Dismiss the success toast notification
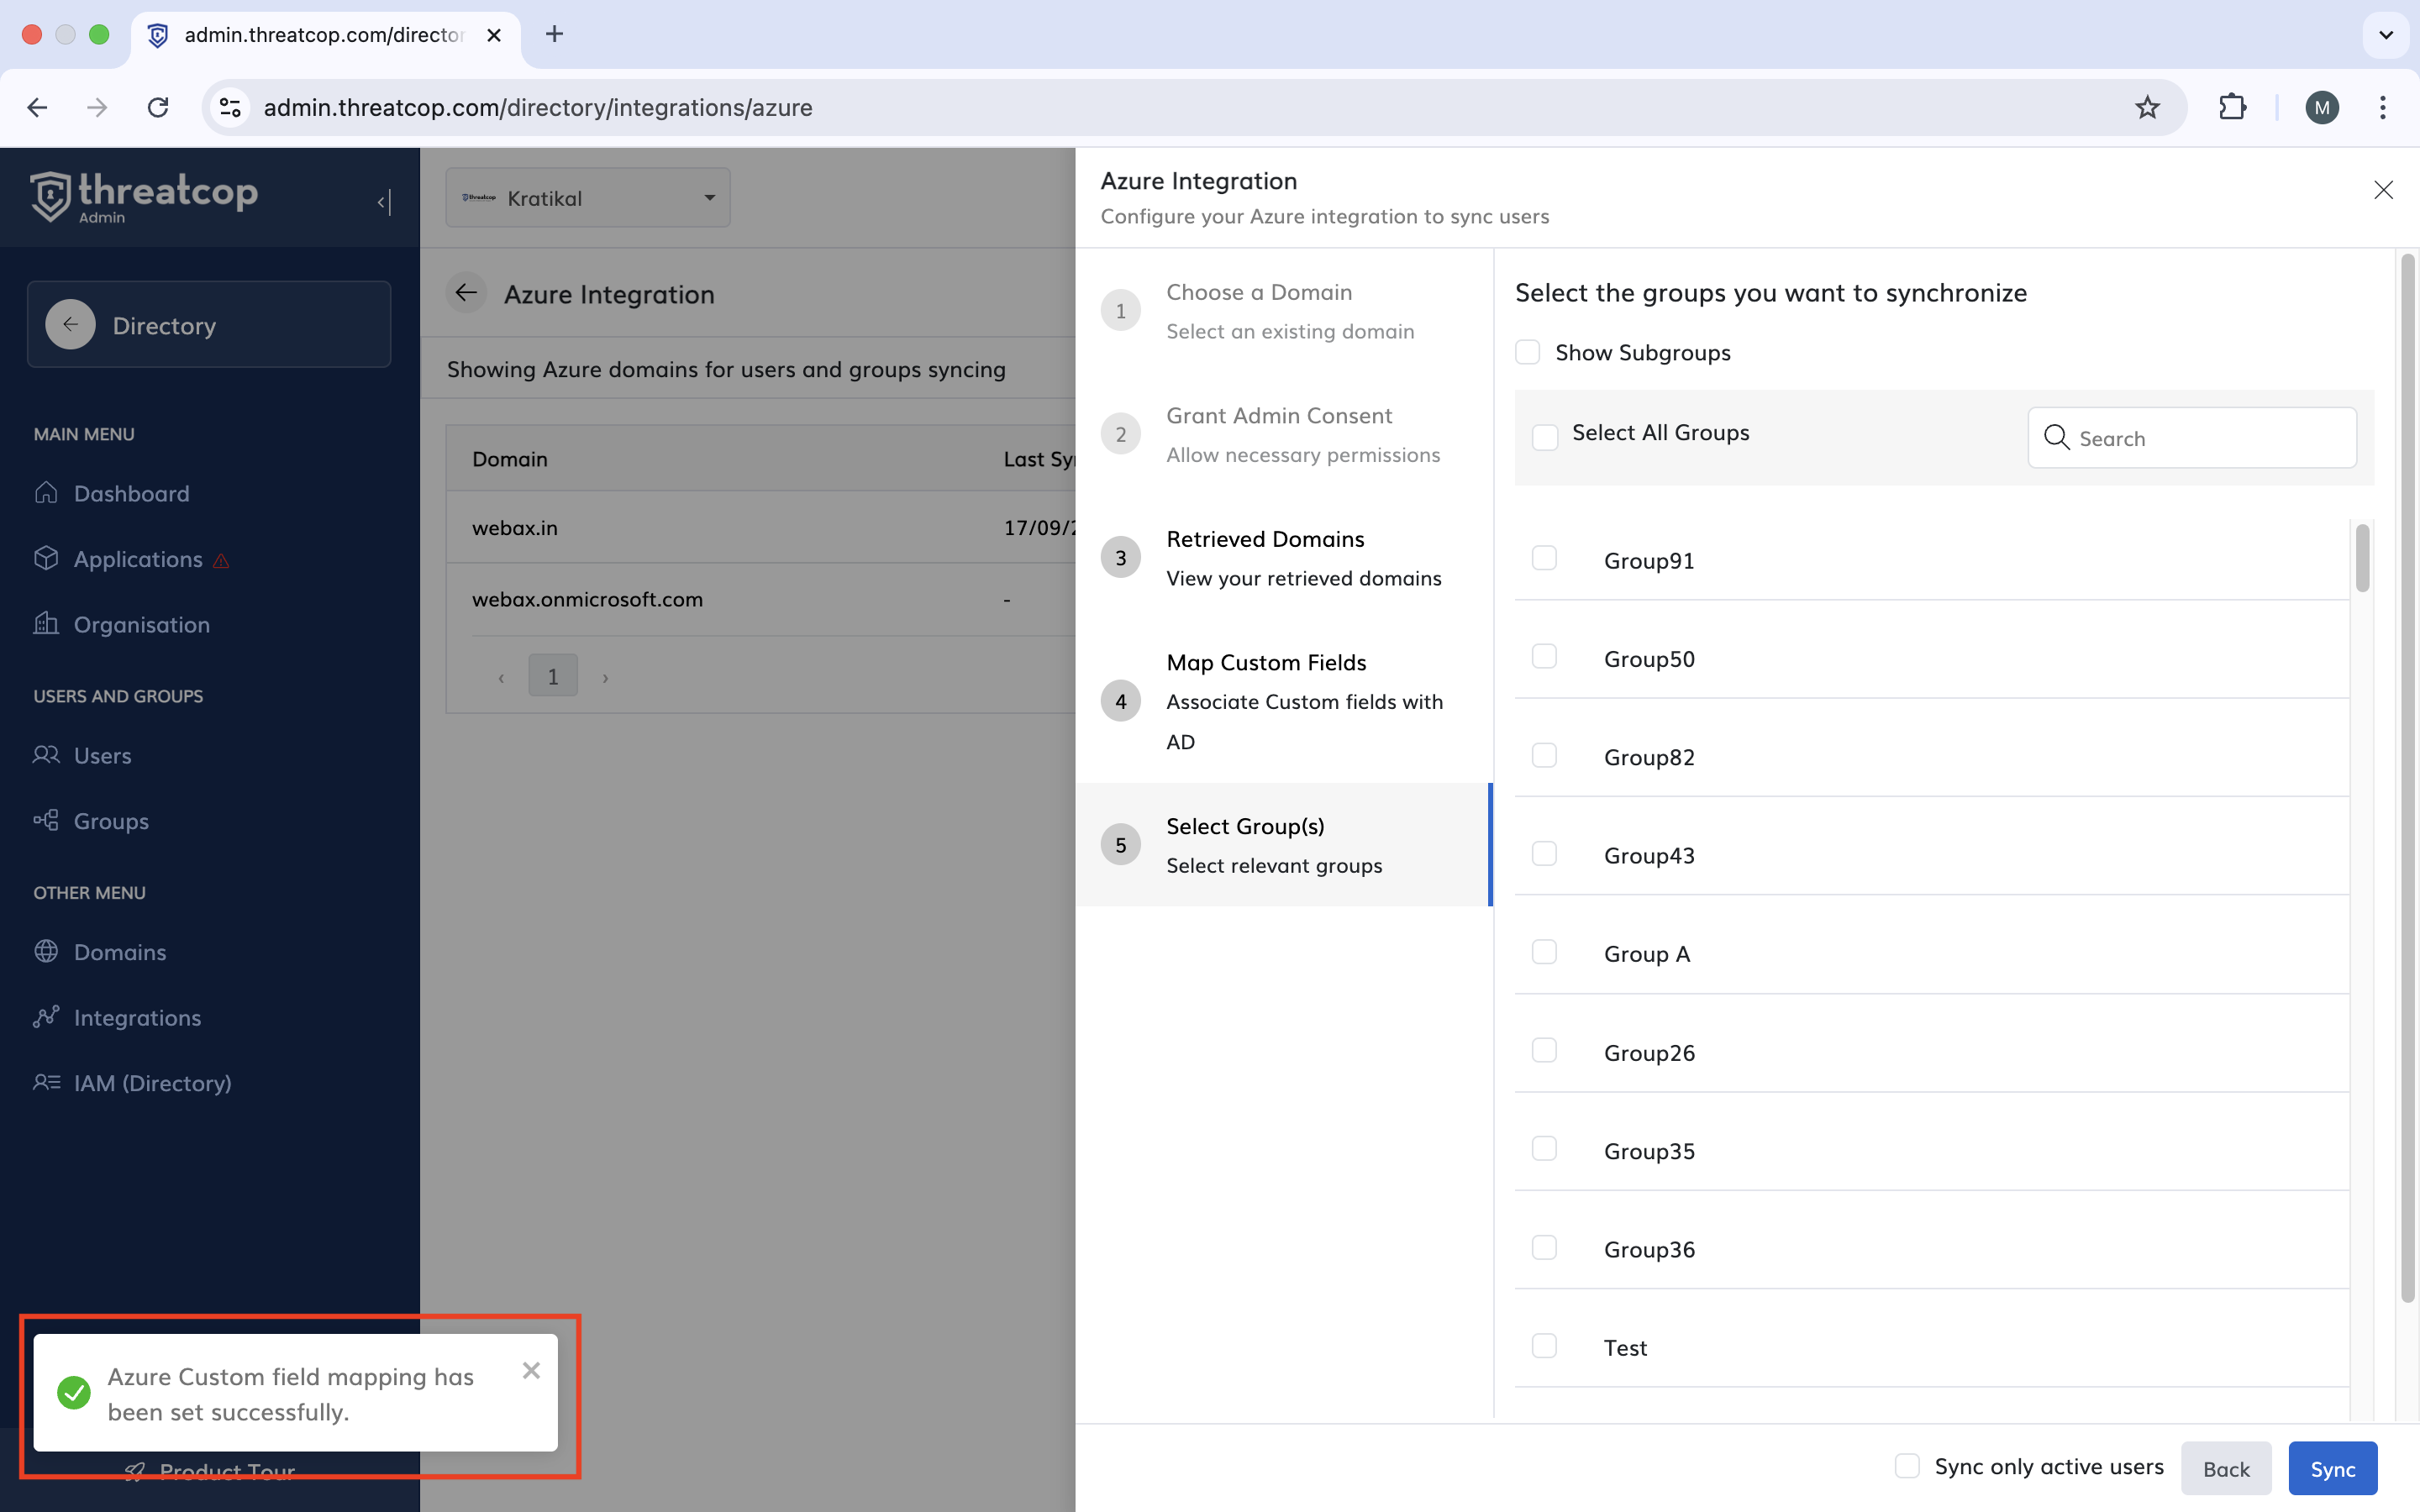 [531, 1370]
